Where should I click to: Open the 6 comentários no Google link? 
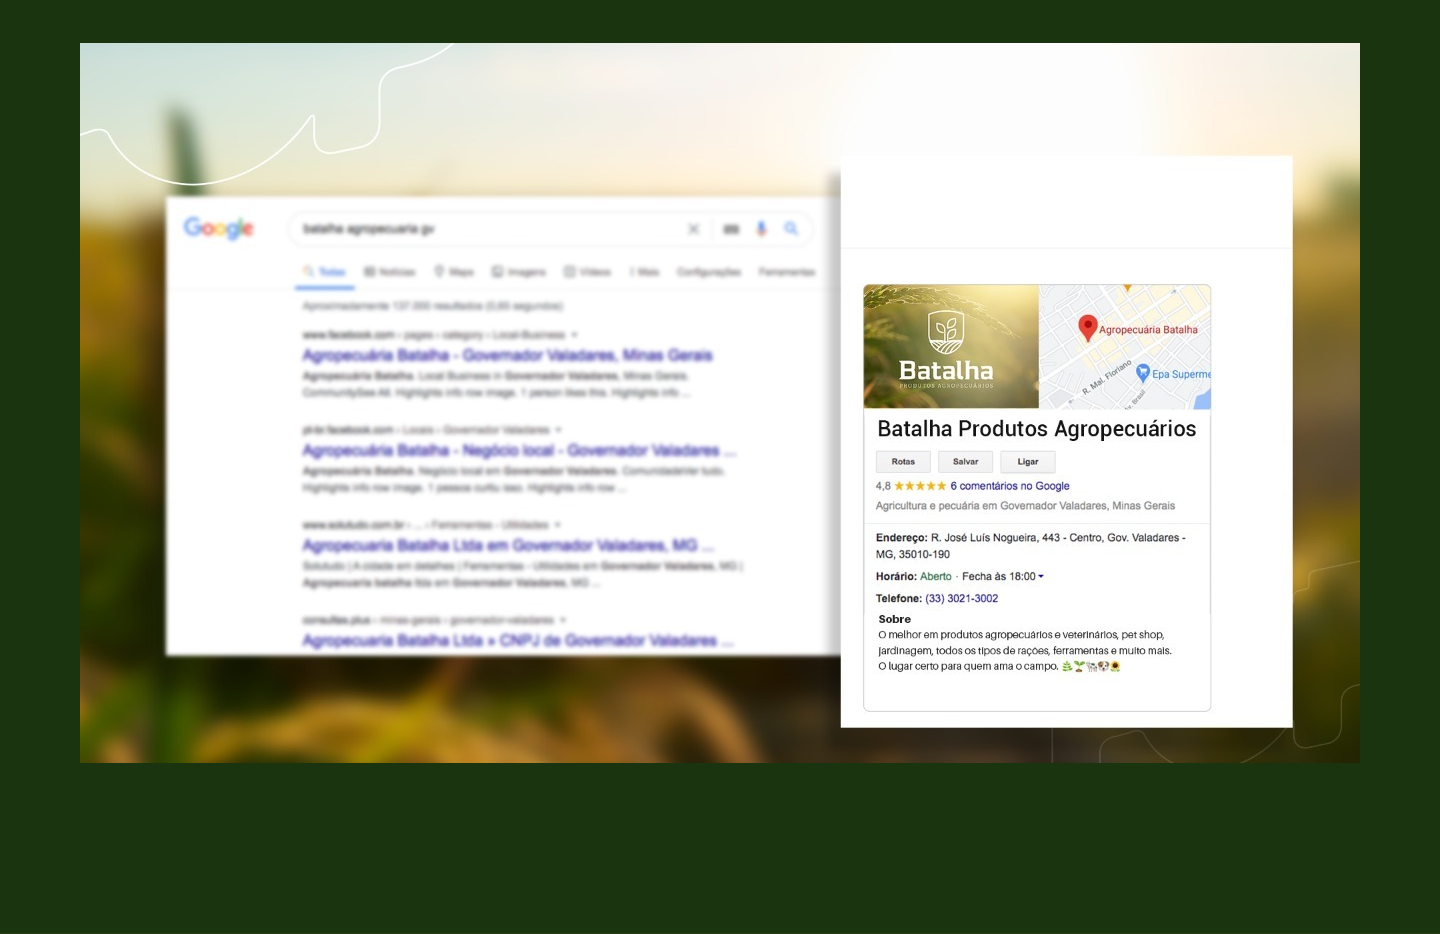click(1010, 486)
